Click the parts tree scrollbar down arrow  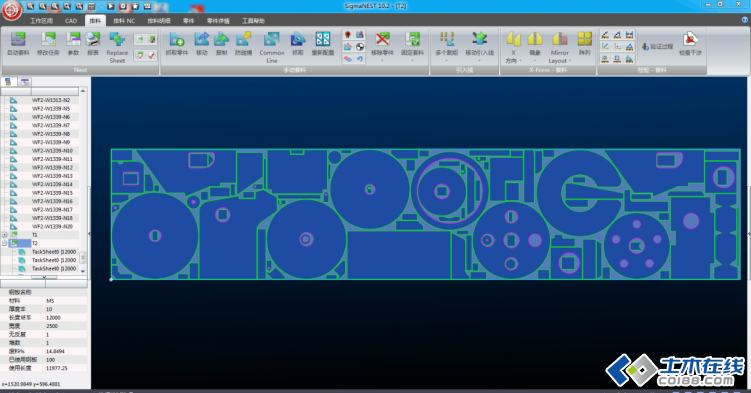pyautogui.click(x=83, y=271)
